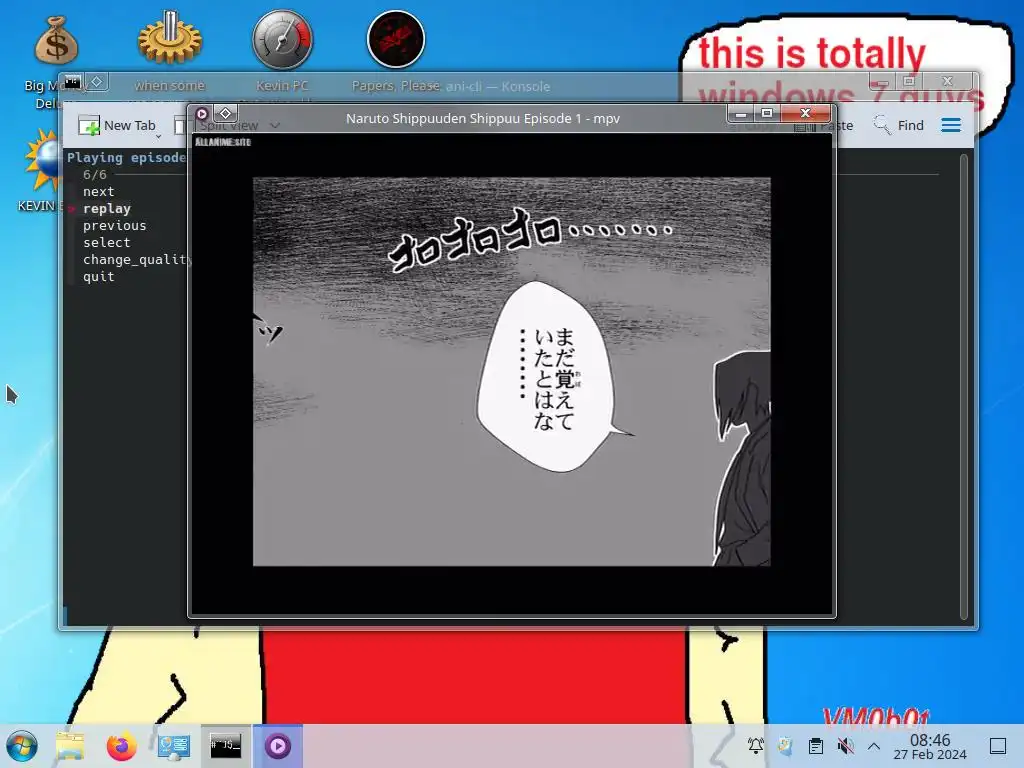The width and height of the screenshot is (1024, 768).
Task: Maximize the mpv window
Action: (x=767, y=114)
